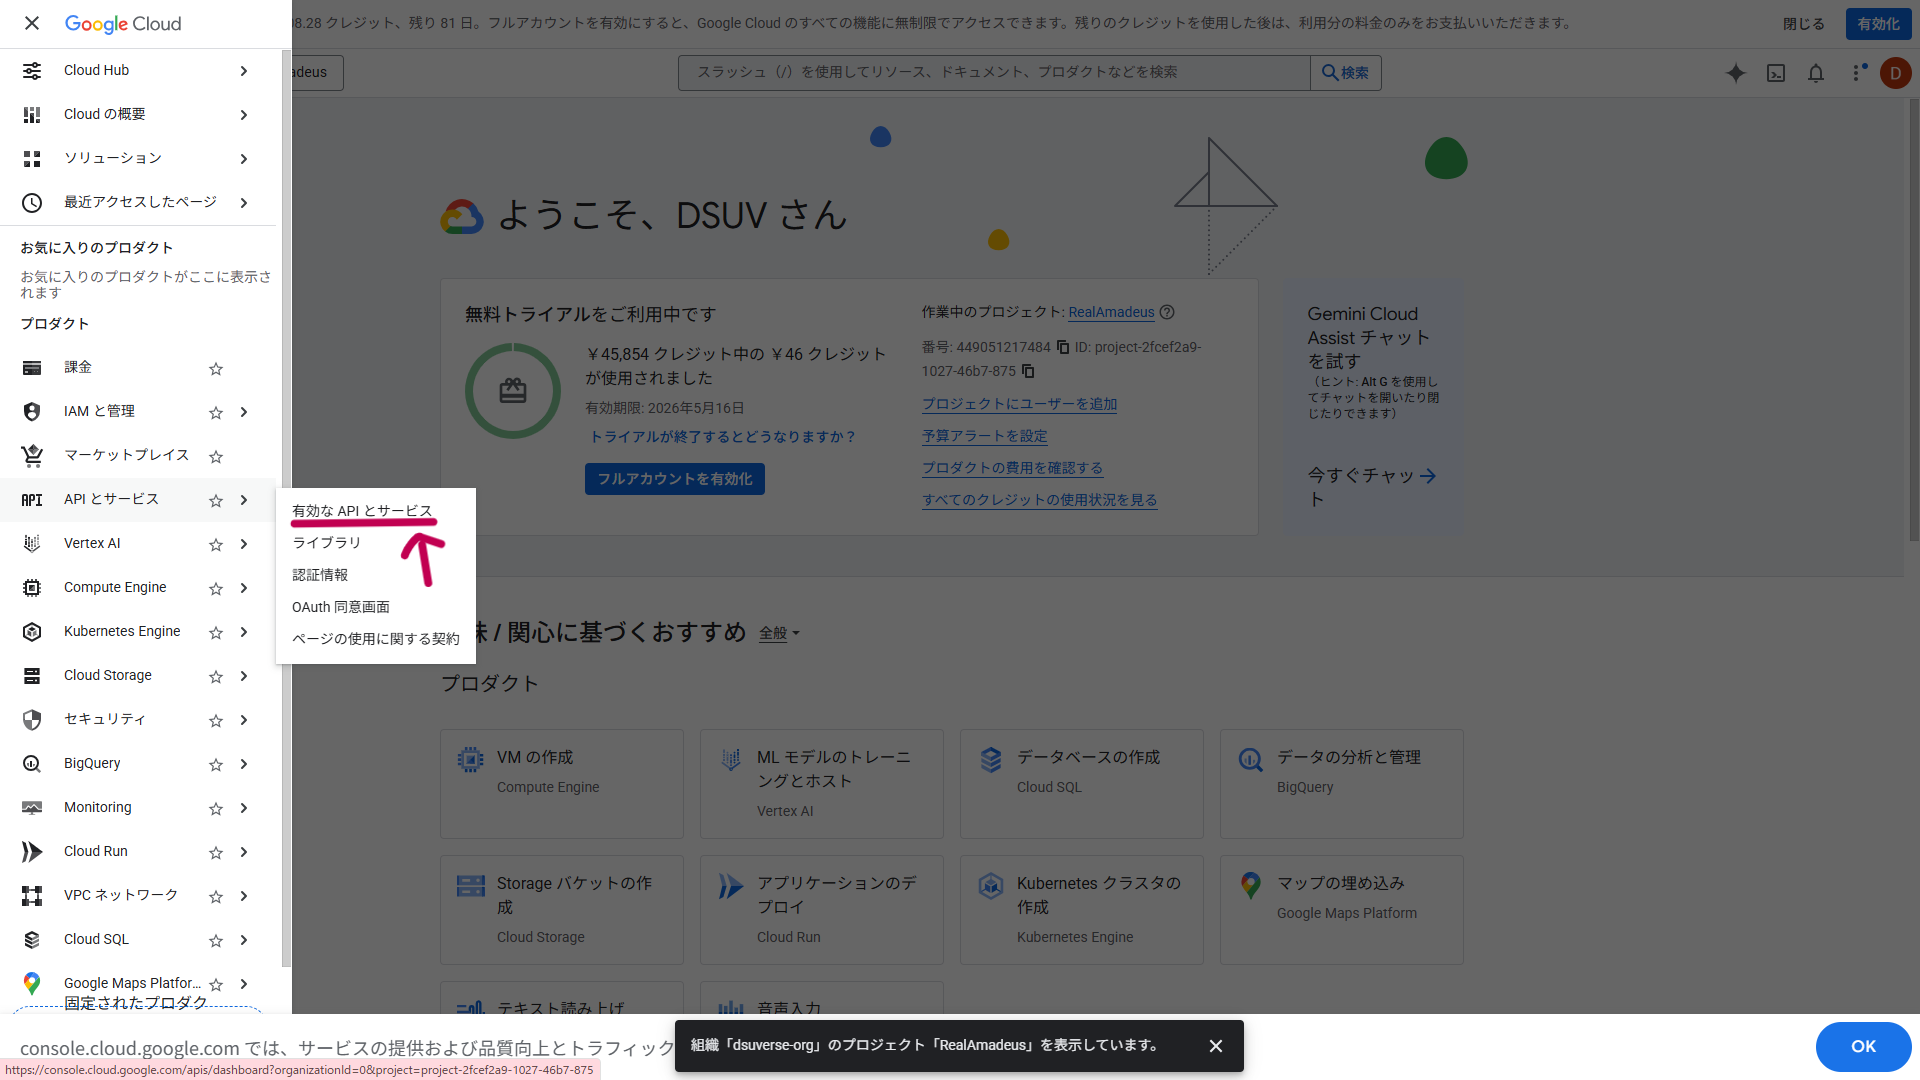This screenshot has width=1920, height=1080.
Task: Toggle favorite star for Monitoring
Action: click(x=216, y=808)
